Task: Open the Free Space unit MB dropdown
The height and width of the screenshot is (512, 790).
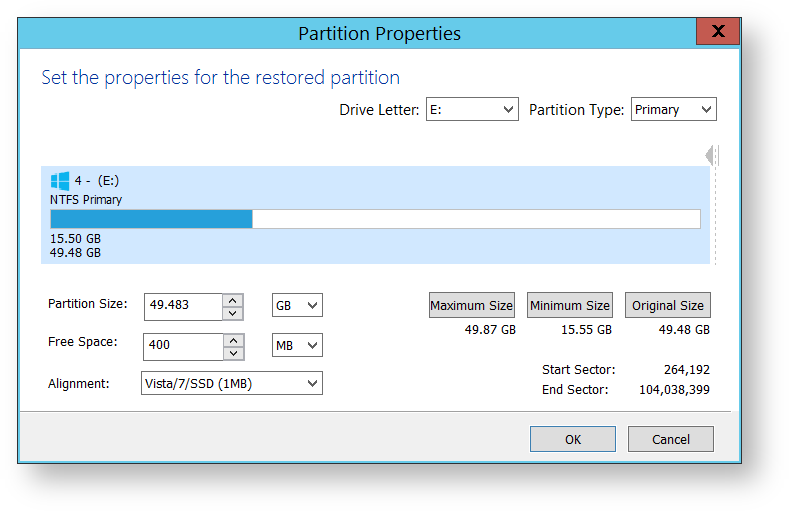Action: (x=297, y=345)
